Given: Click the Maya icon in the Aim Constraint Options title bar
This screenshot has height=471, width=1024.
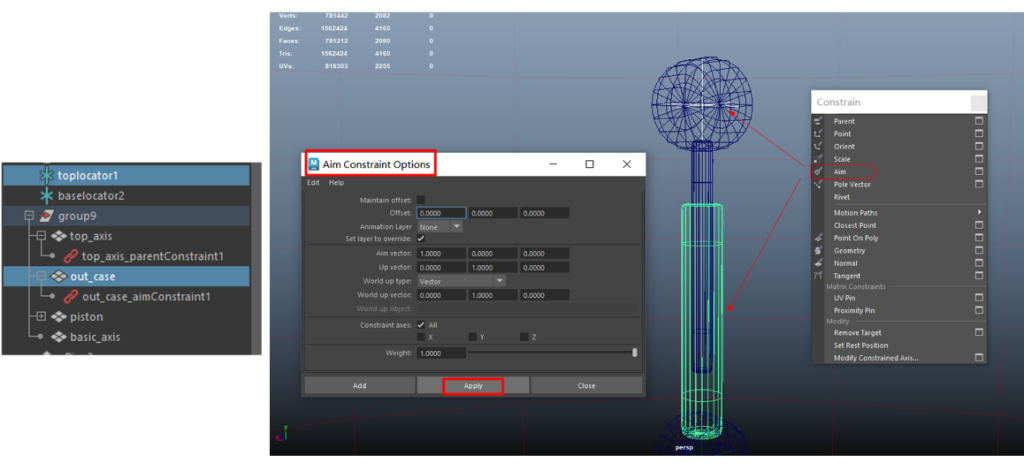Looking at the screenshot, I should click(x=313, y=165).
